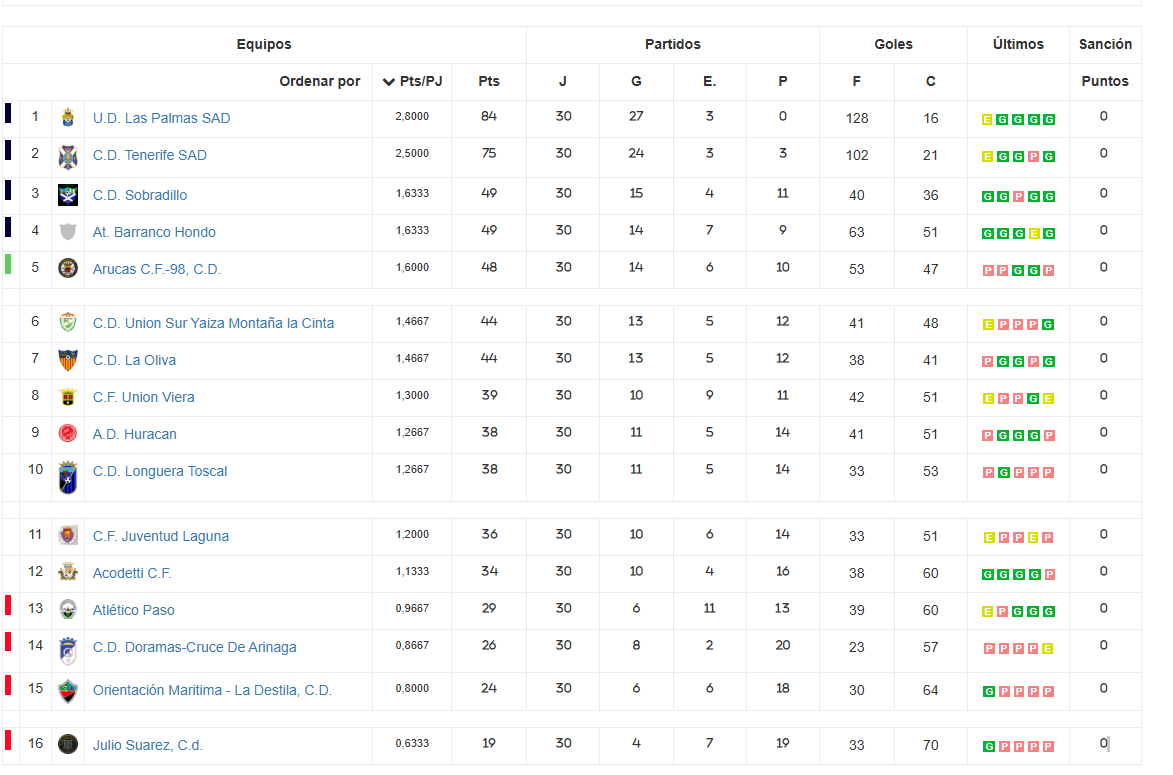Click the J matches-played column header
Screen dimensions: 1173x775
563,82
